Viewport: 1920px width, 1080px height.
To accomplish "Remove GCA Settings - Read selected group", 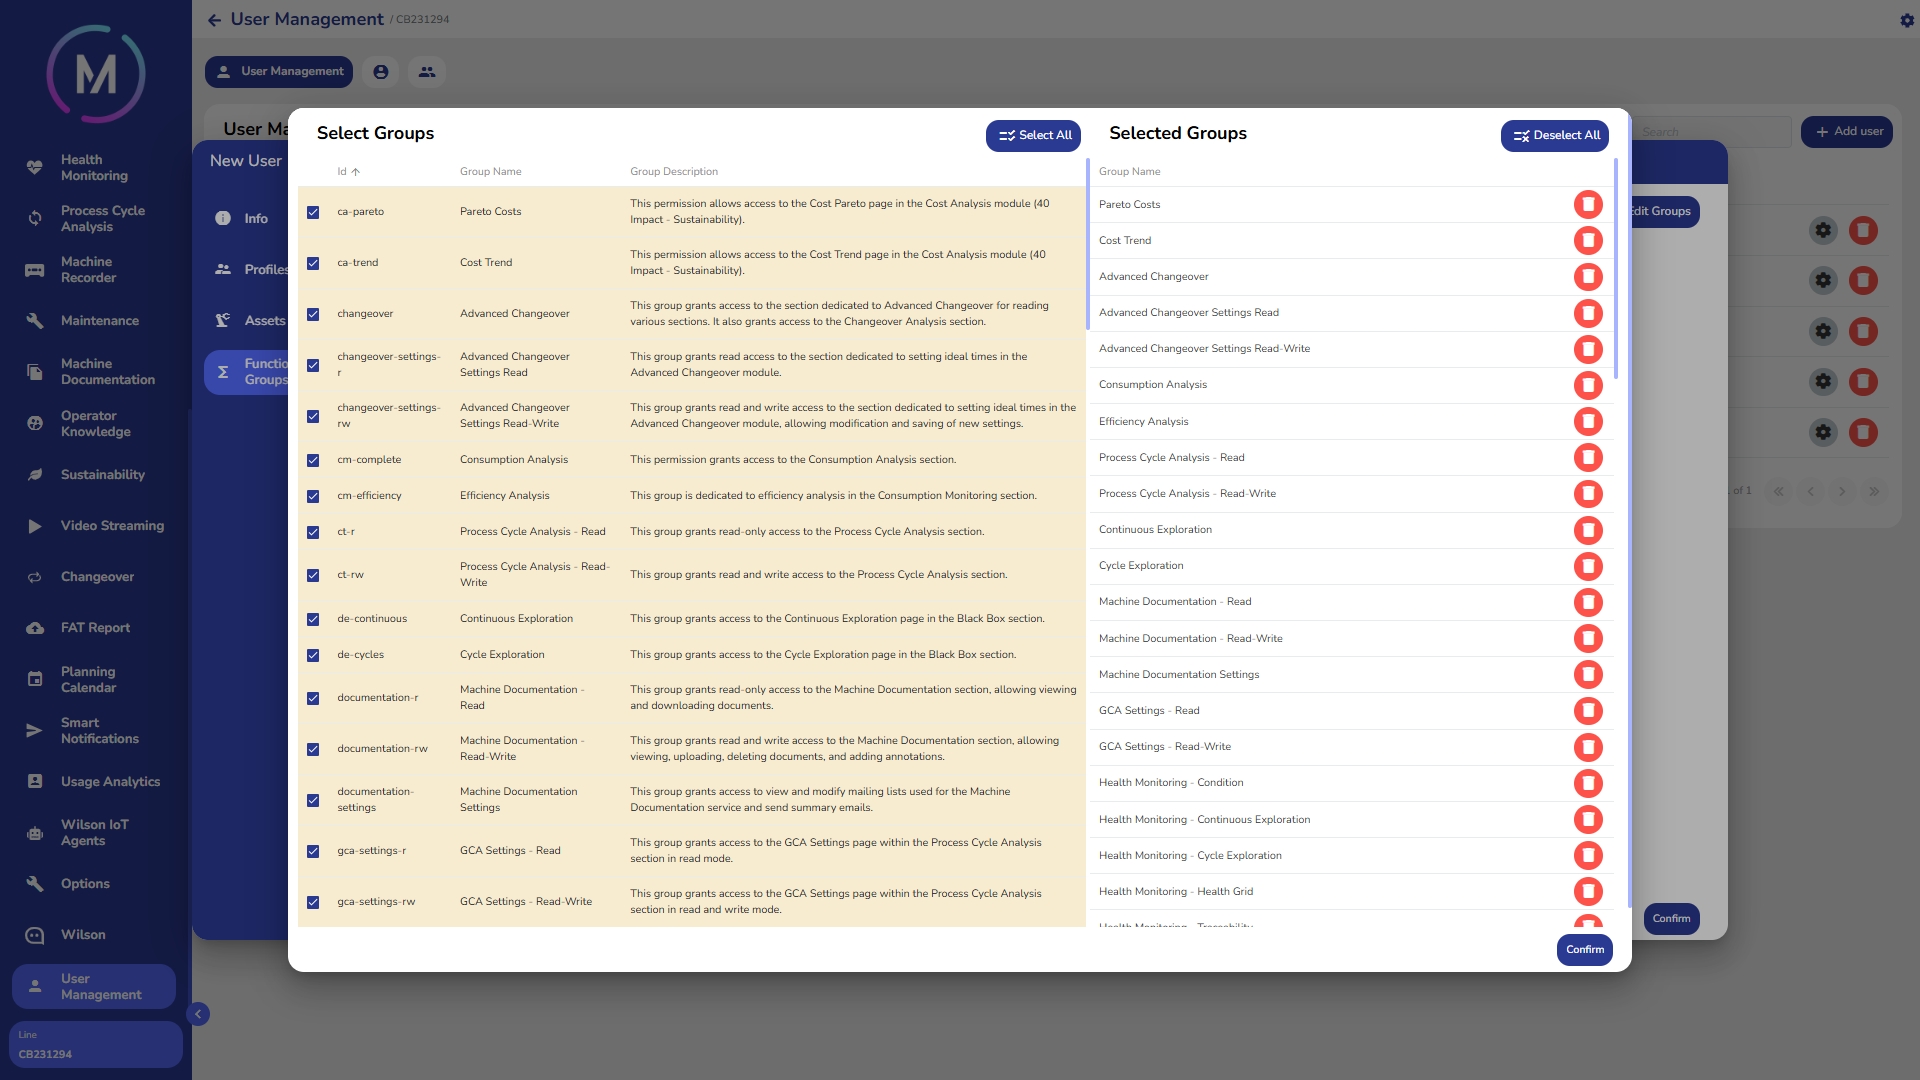I will point(1587,711).
